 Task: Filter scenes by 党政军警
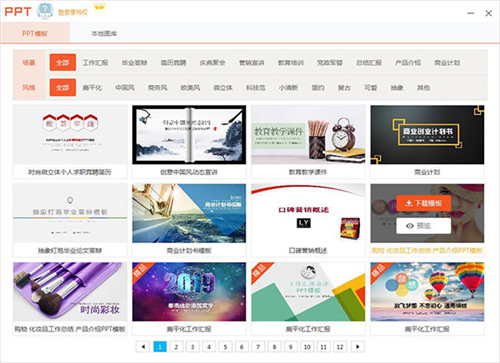(330, 63)
